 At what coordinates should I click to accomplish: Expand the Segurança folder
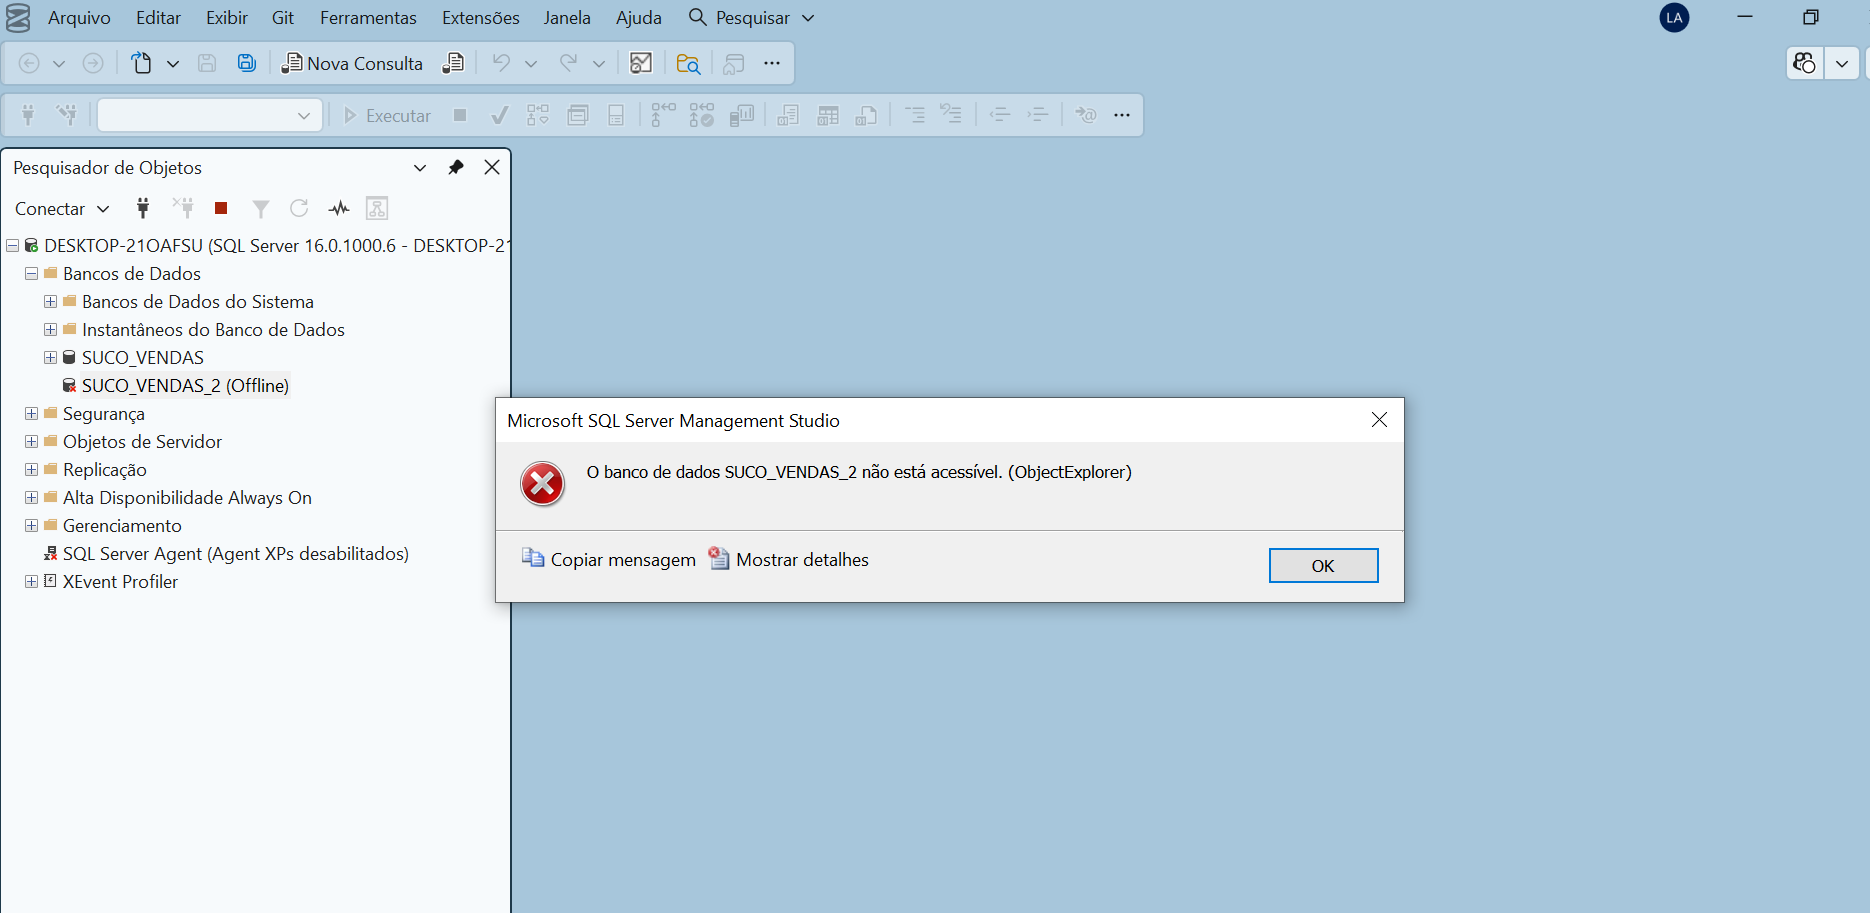[x=31, y=413]
